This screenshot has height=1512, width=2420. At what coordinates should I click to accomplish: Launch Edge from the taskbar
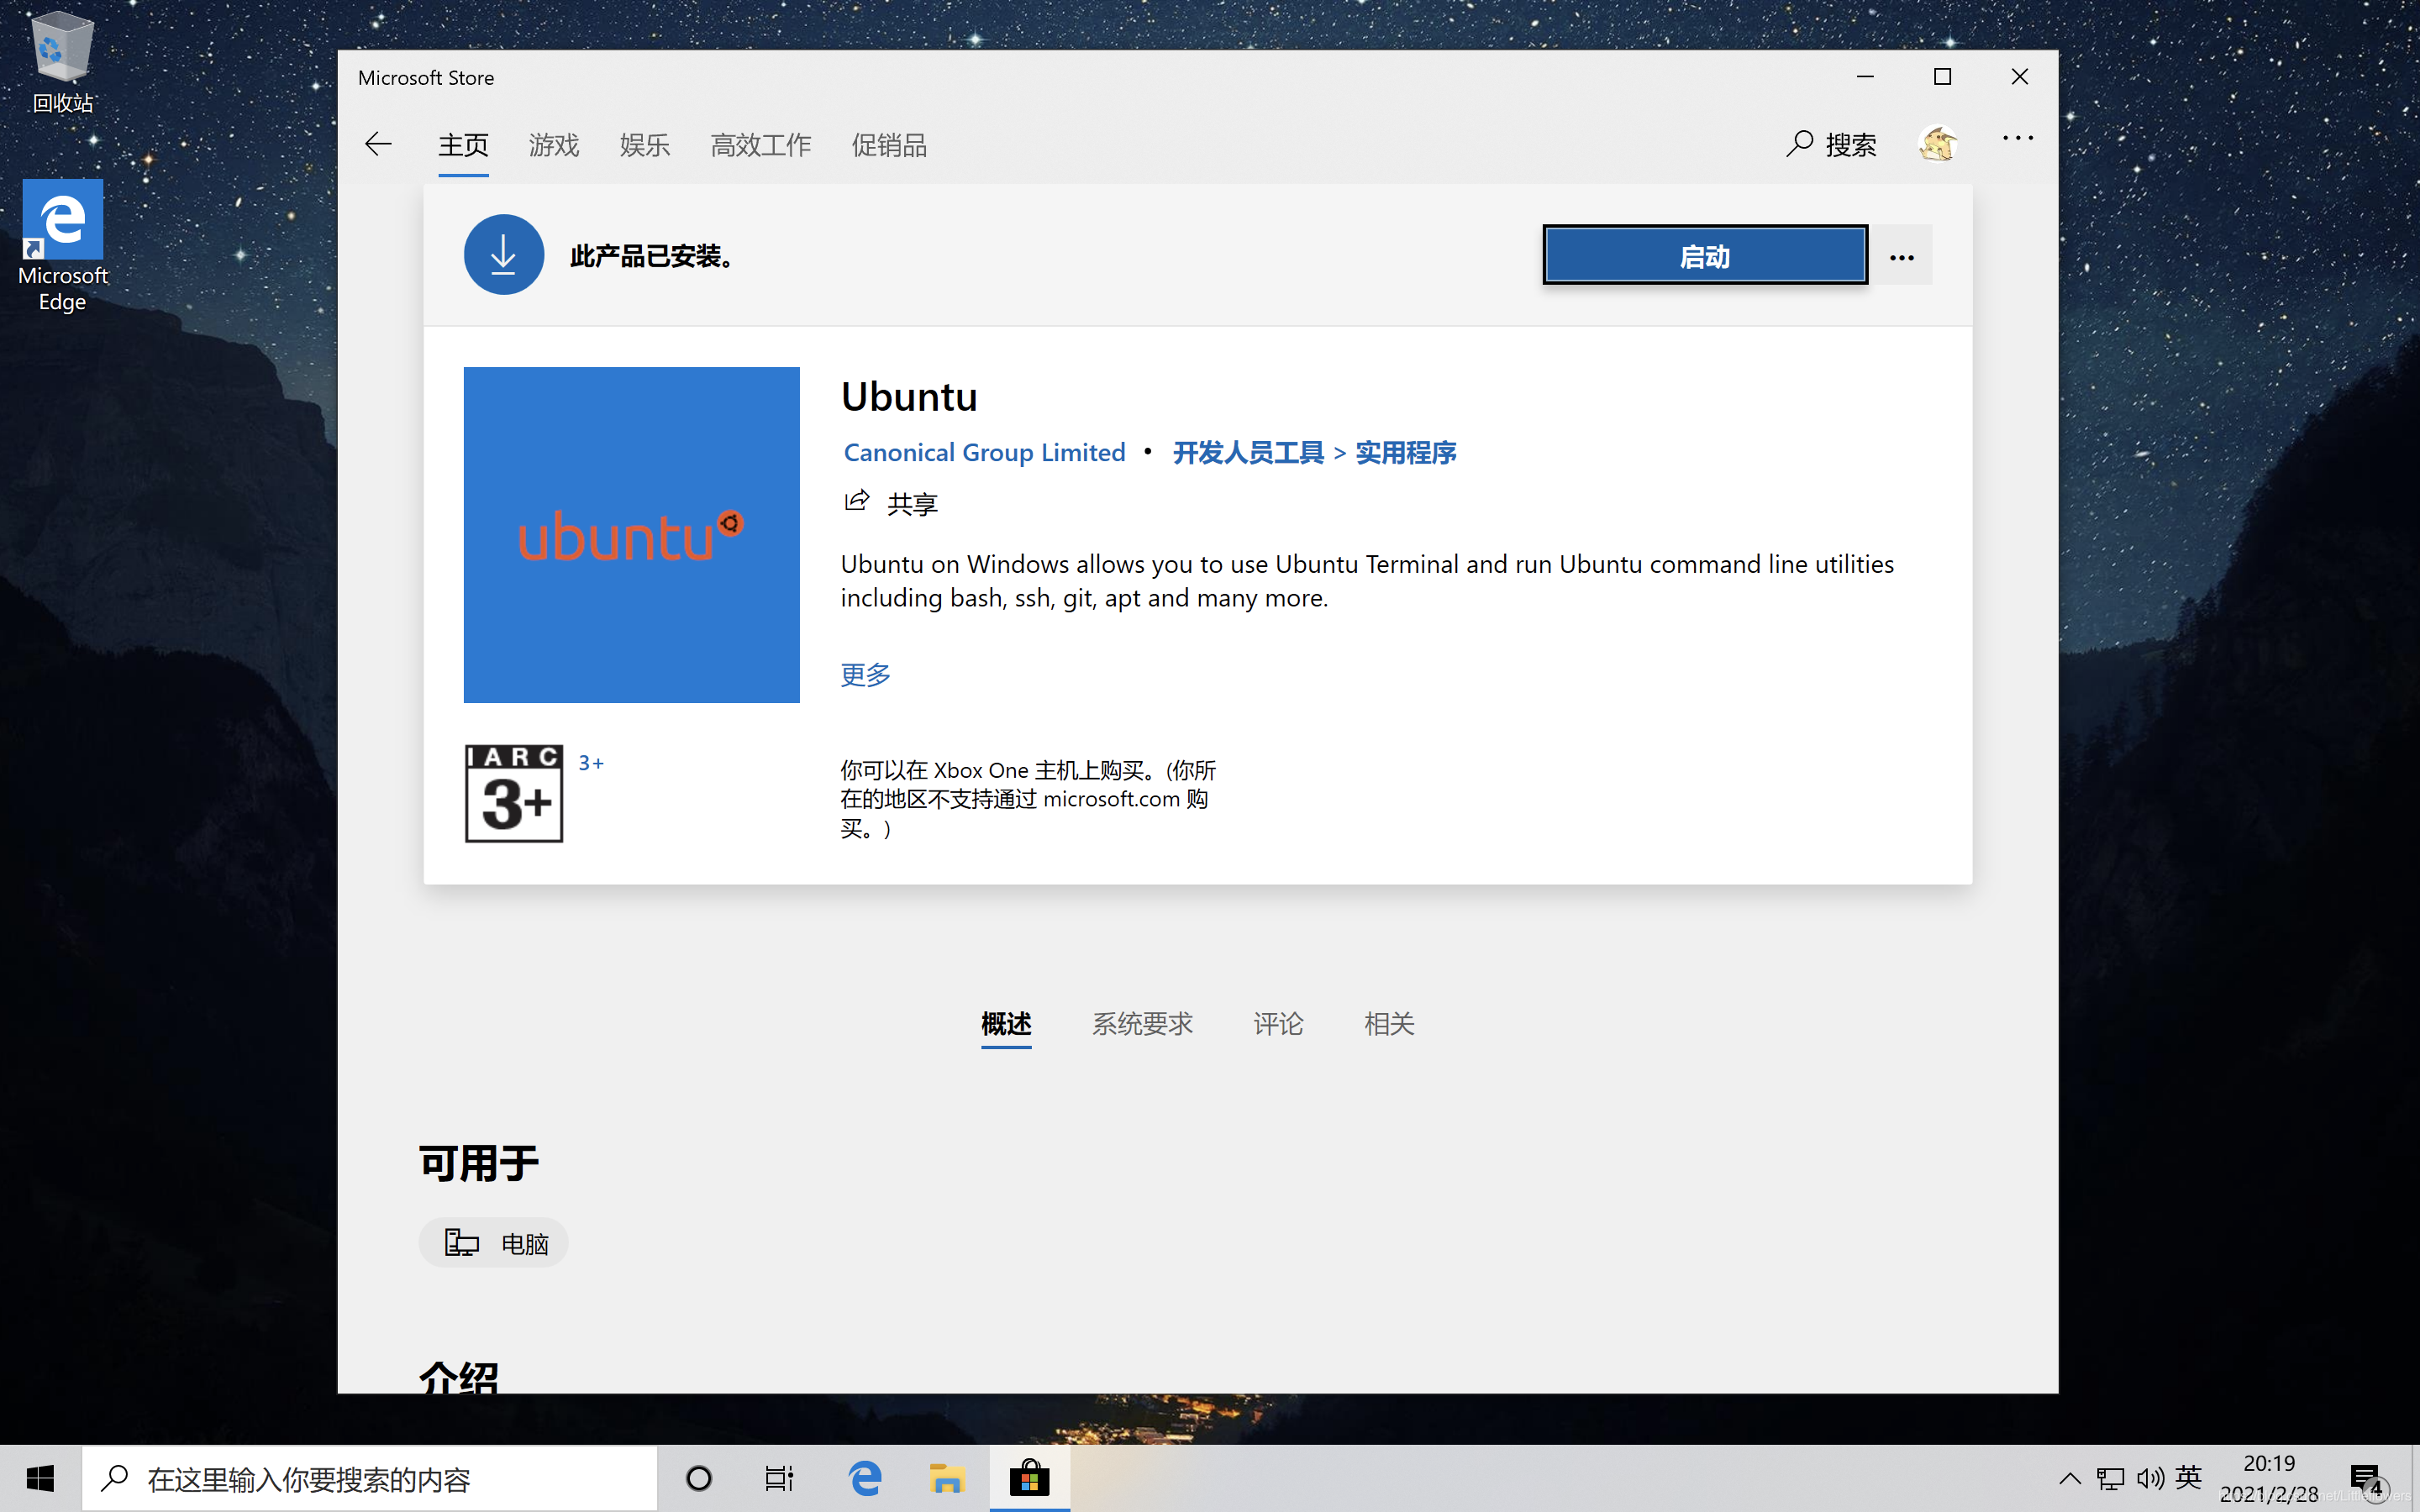[x=865, y=1478]
